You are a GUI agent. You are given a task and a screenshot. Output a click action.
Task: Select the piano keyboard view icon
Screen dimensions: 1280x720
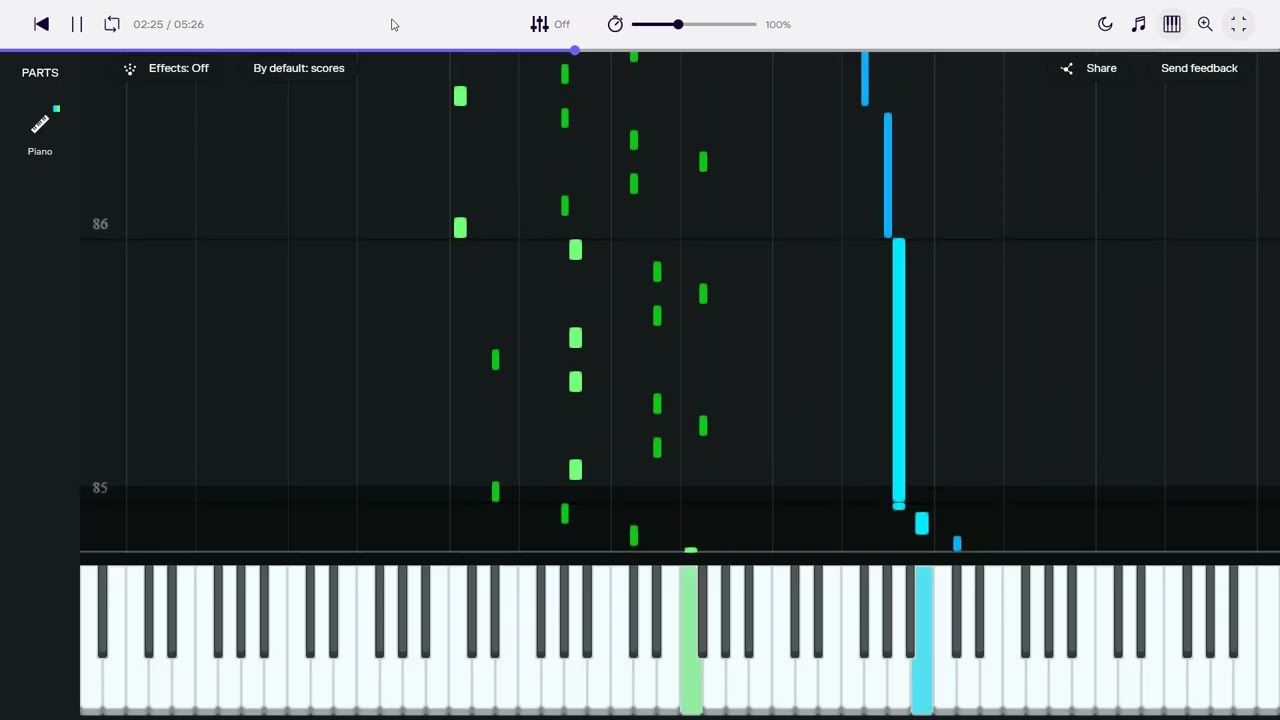tap(1172, 24)
